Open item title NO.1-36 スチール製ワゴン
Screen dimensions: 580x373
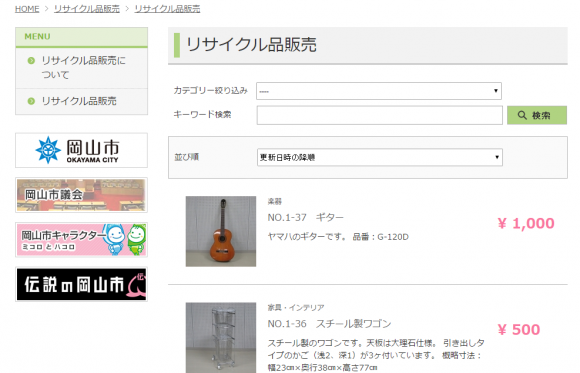[x=329, y=324]
